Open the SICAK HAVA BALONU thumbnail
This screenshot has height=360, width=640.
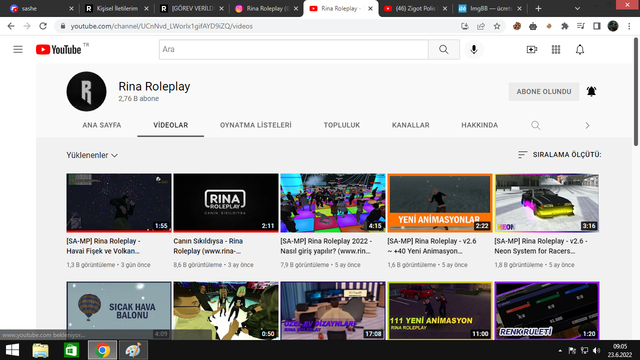point(119,311)
